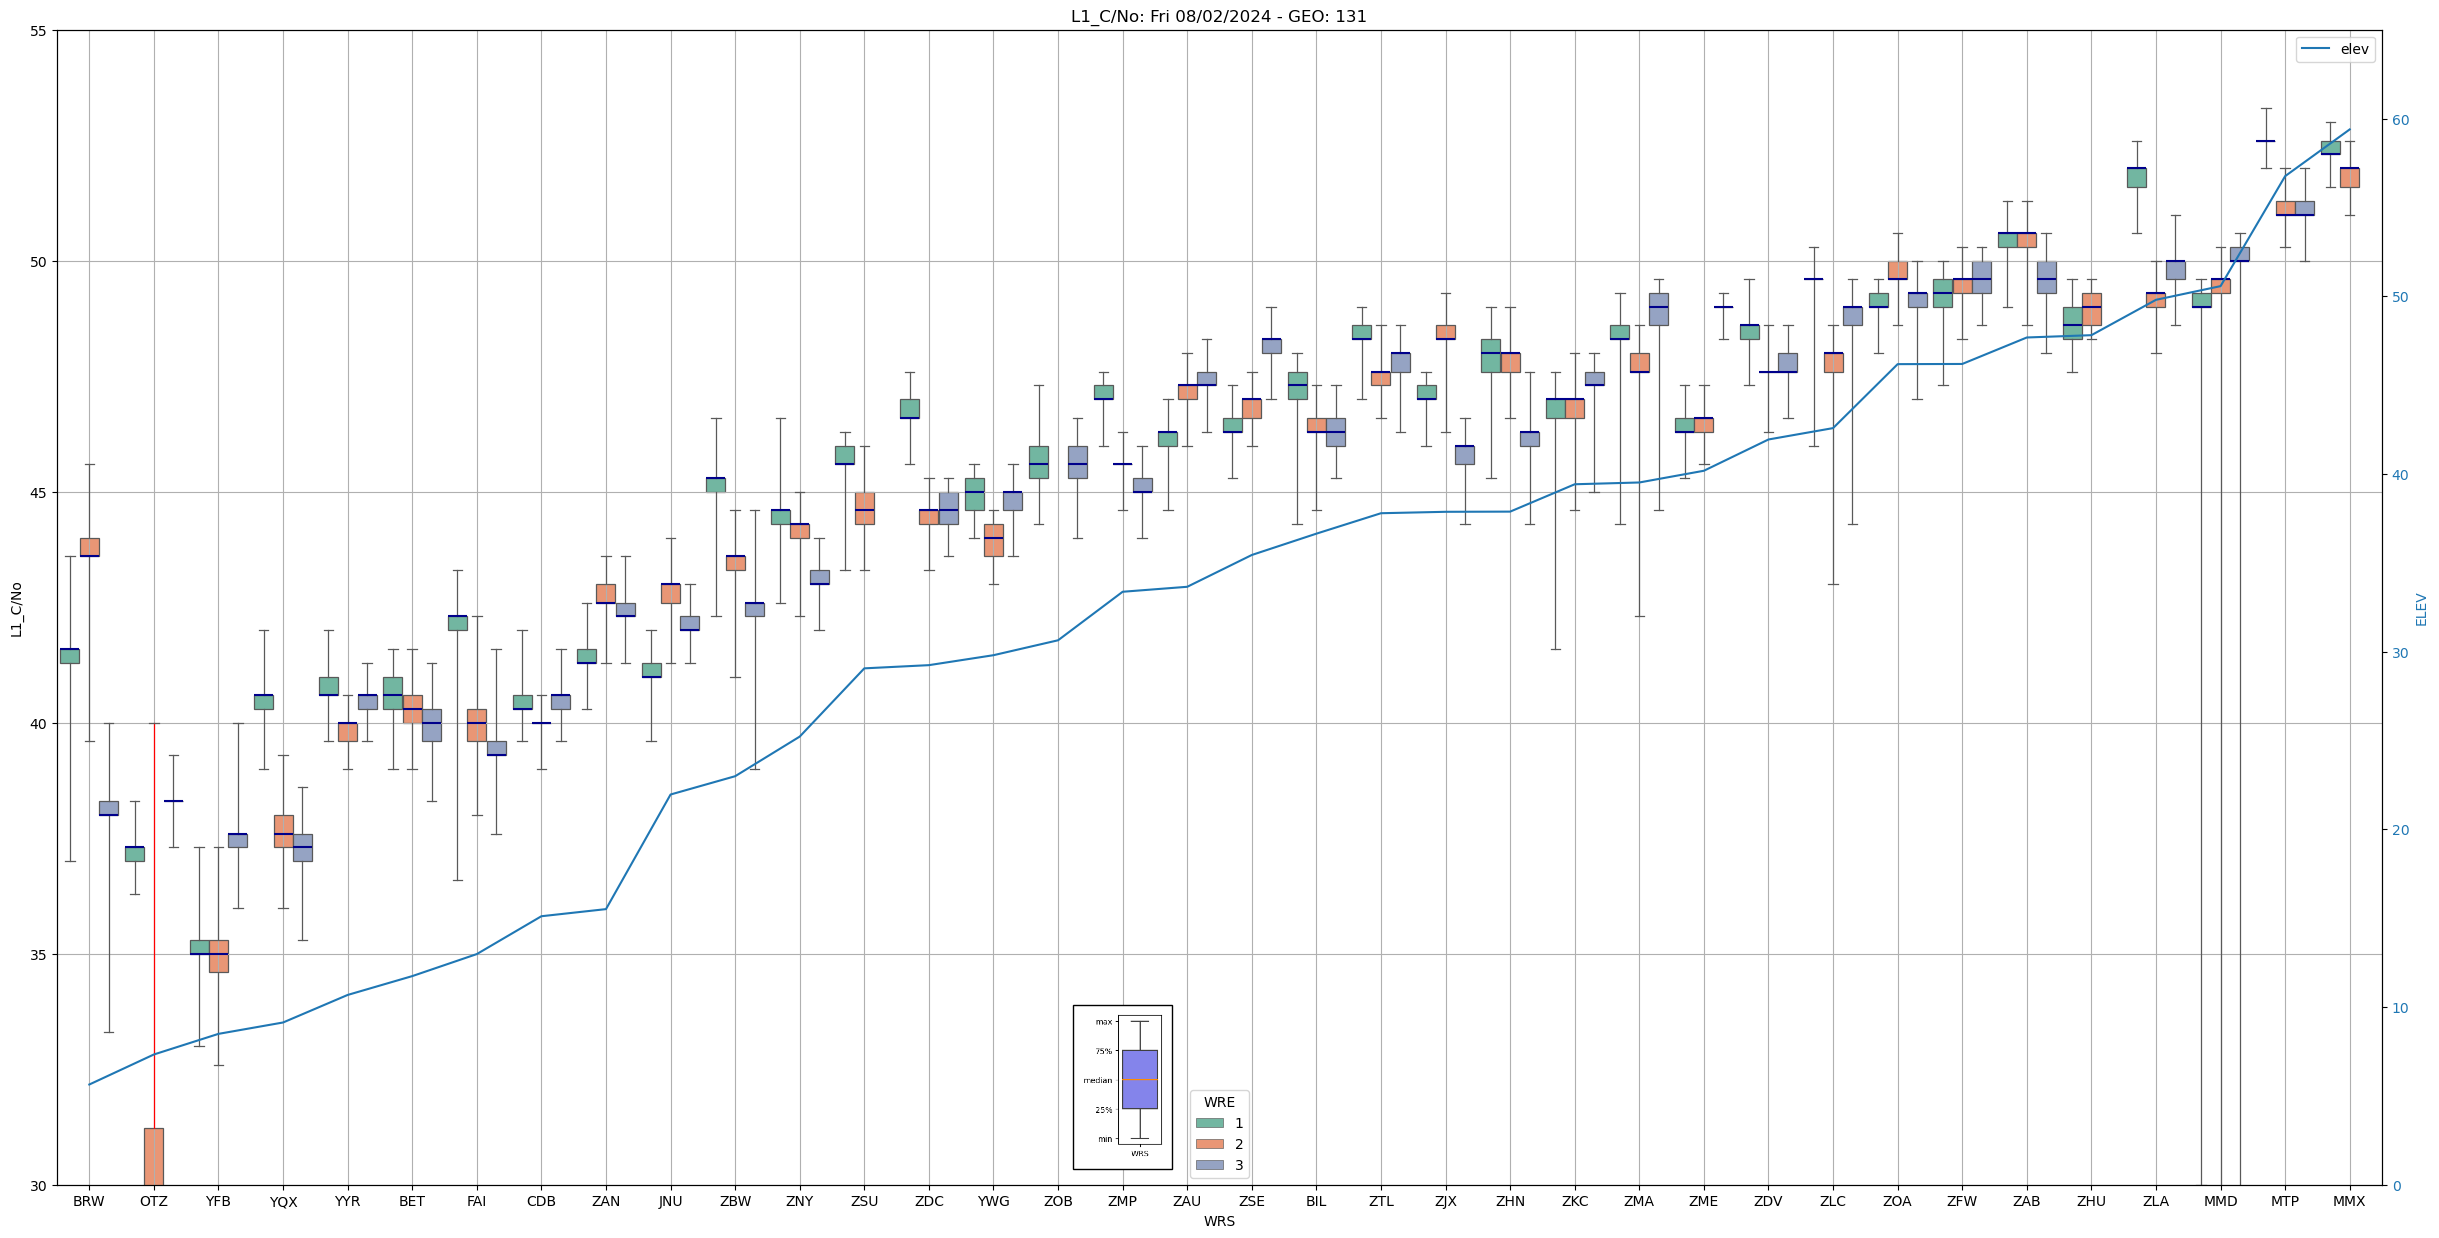
Task: Click the ZDC station label
Action: (x=929, y=1201)
